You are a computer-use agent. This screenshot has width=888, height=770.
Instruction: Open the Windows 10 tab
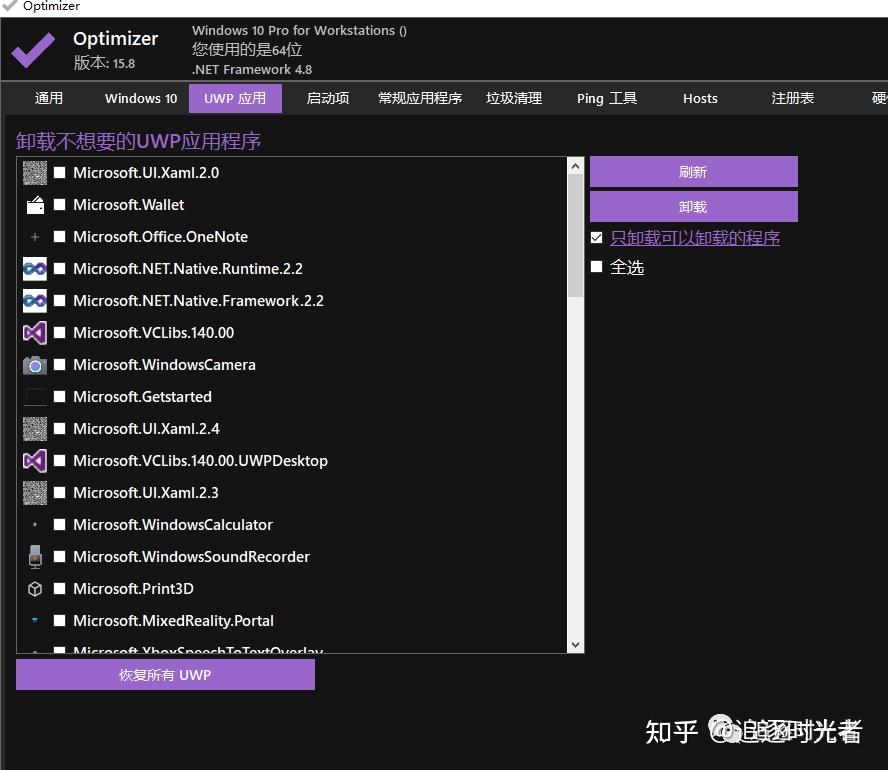coord(141,99)
